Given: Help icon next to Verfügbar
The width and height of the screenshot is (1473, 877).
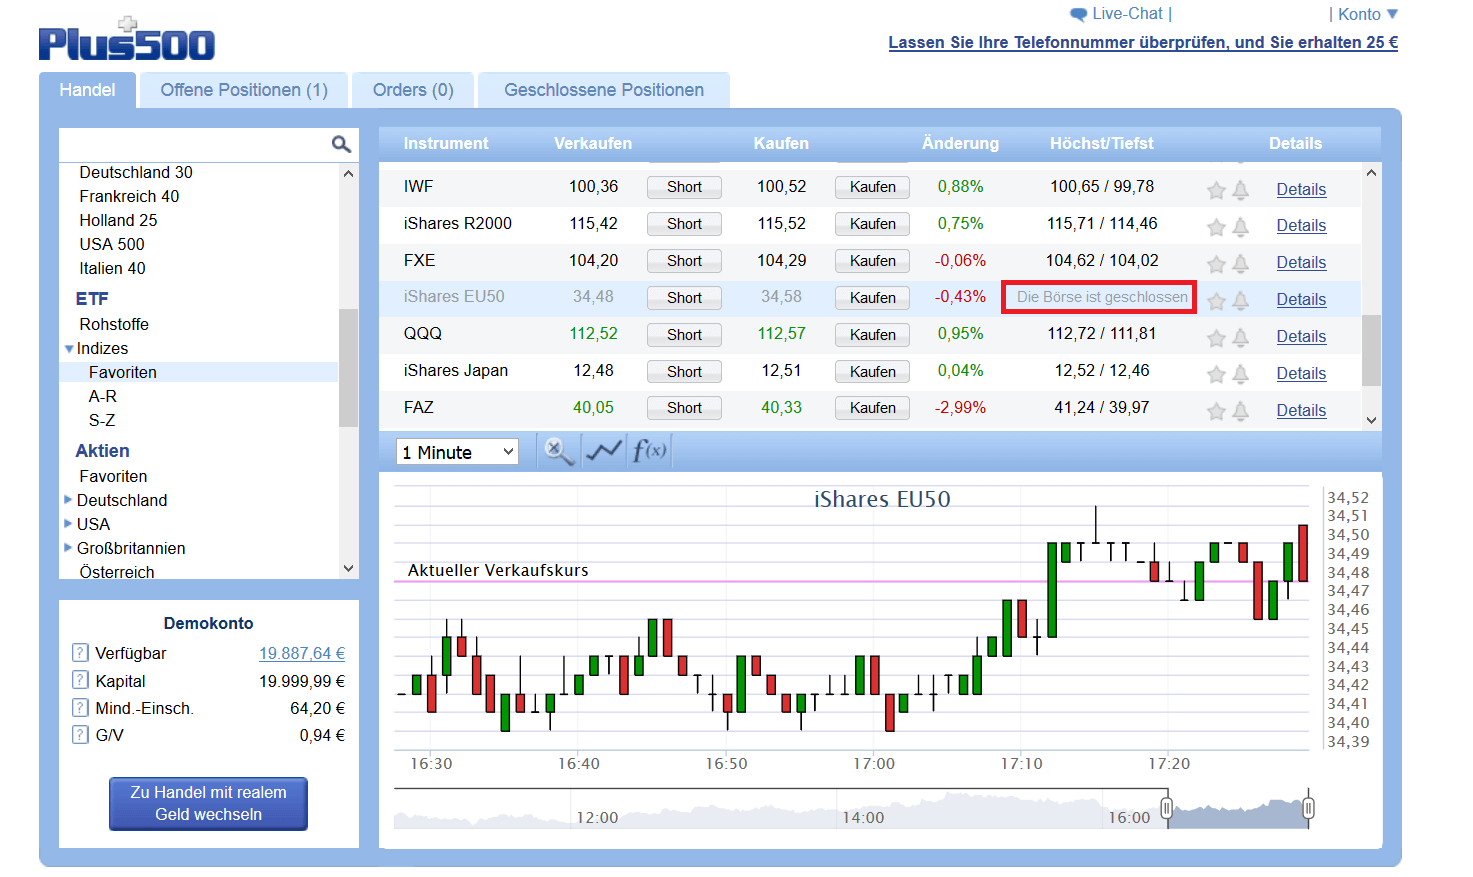Looking at the screenshot, I should click(x=80, y=653).
